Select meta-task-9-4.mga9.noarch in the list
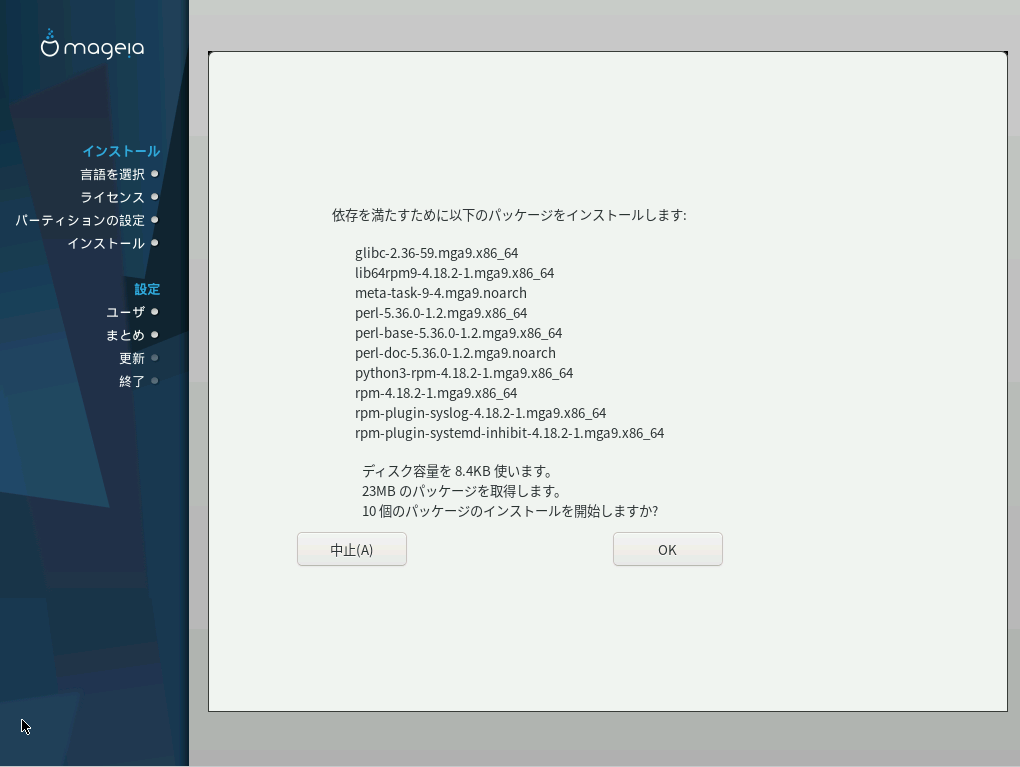 point(440,293)
